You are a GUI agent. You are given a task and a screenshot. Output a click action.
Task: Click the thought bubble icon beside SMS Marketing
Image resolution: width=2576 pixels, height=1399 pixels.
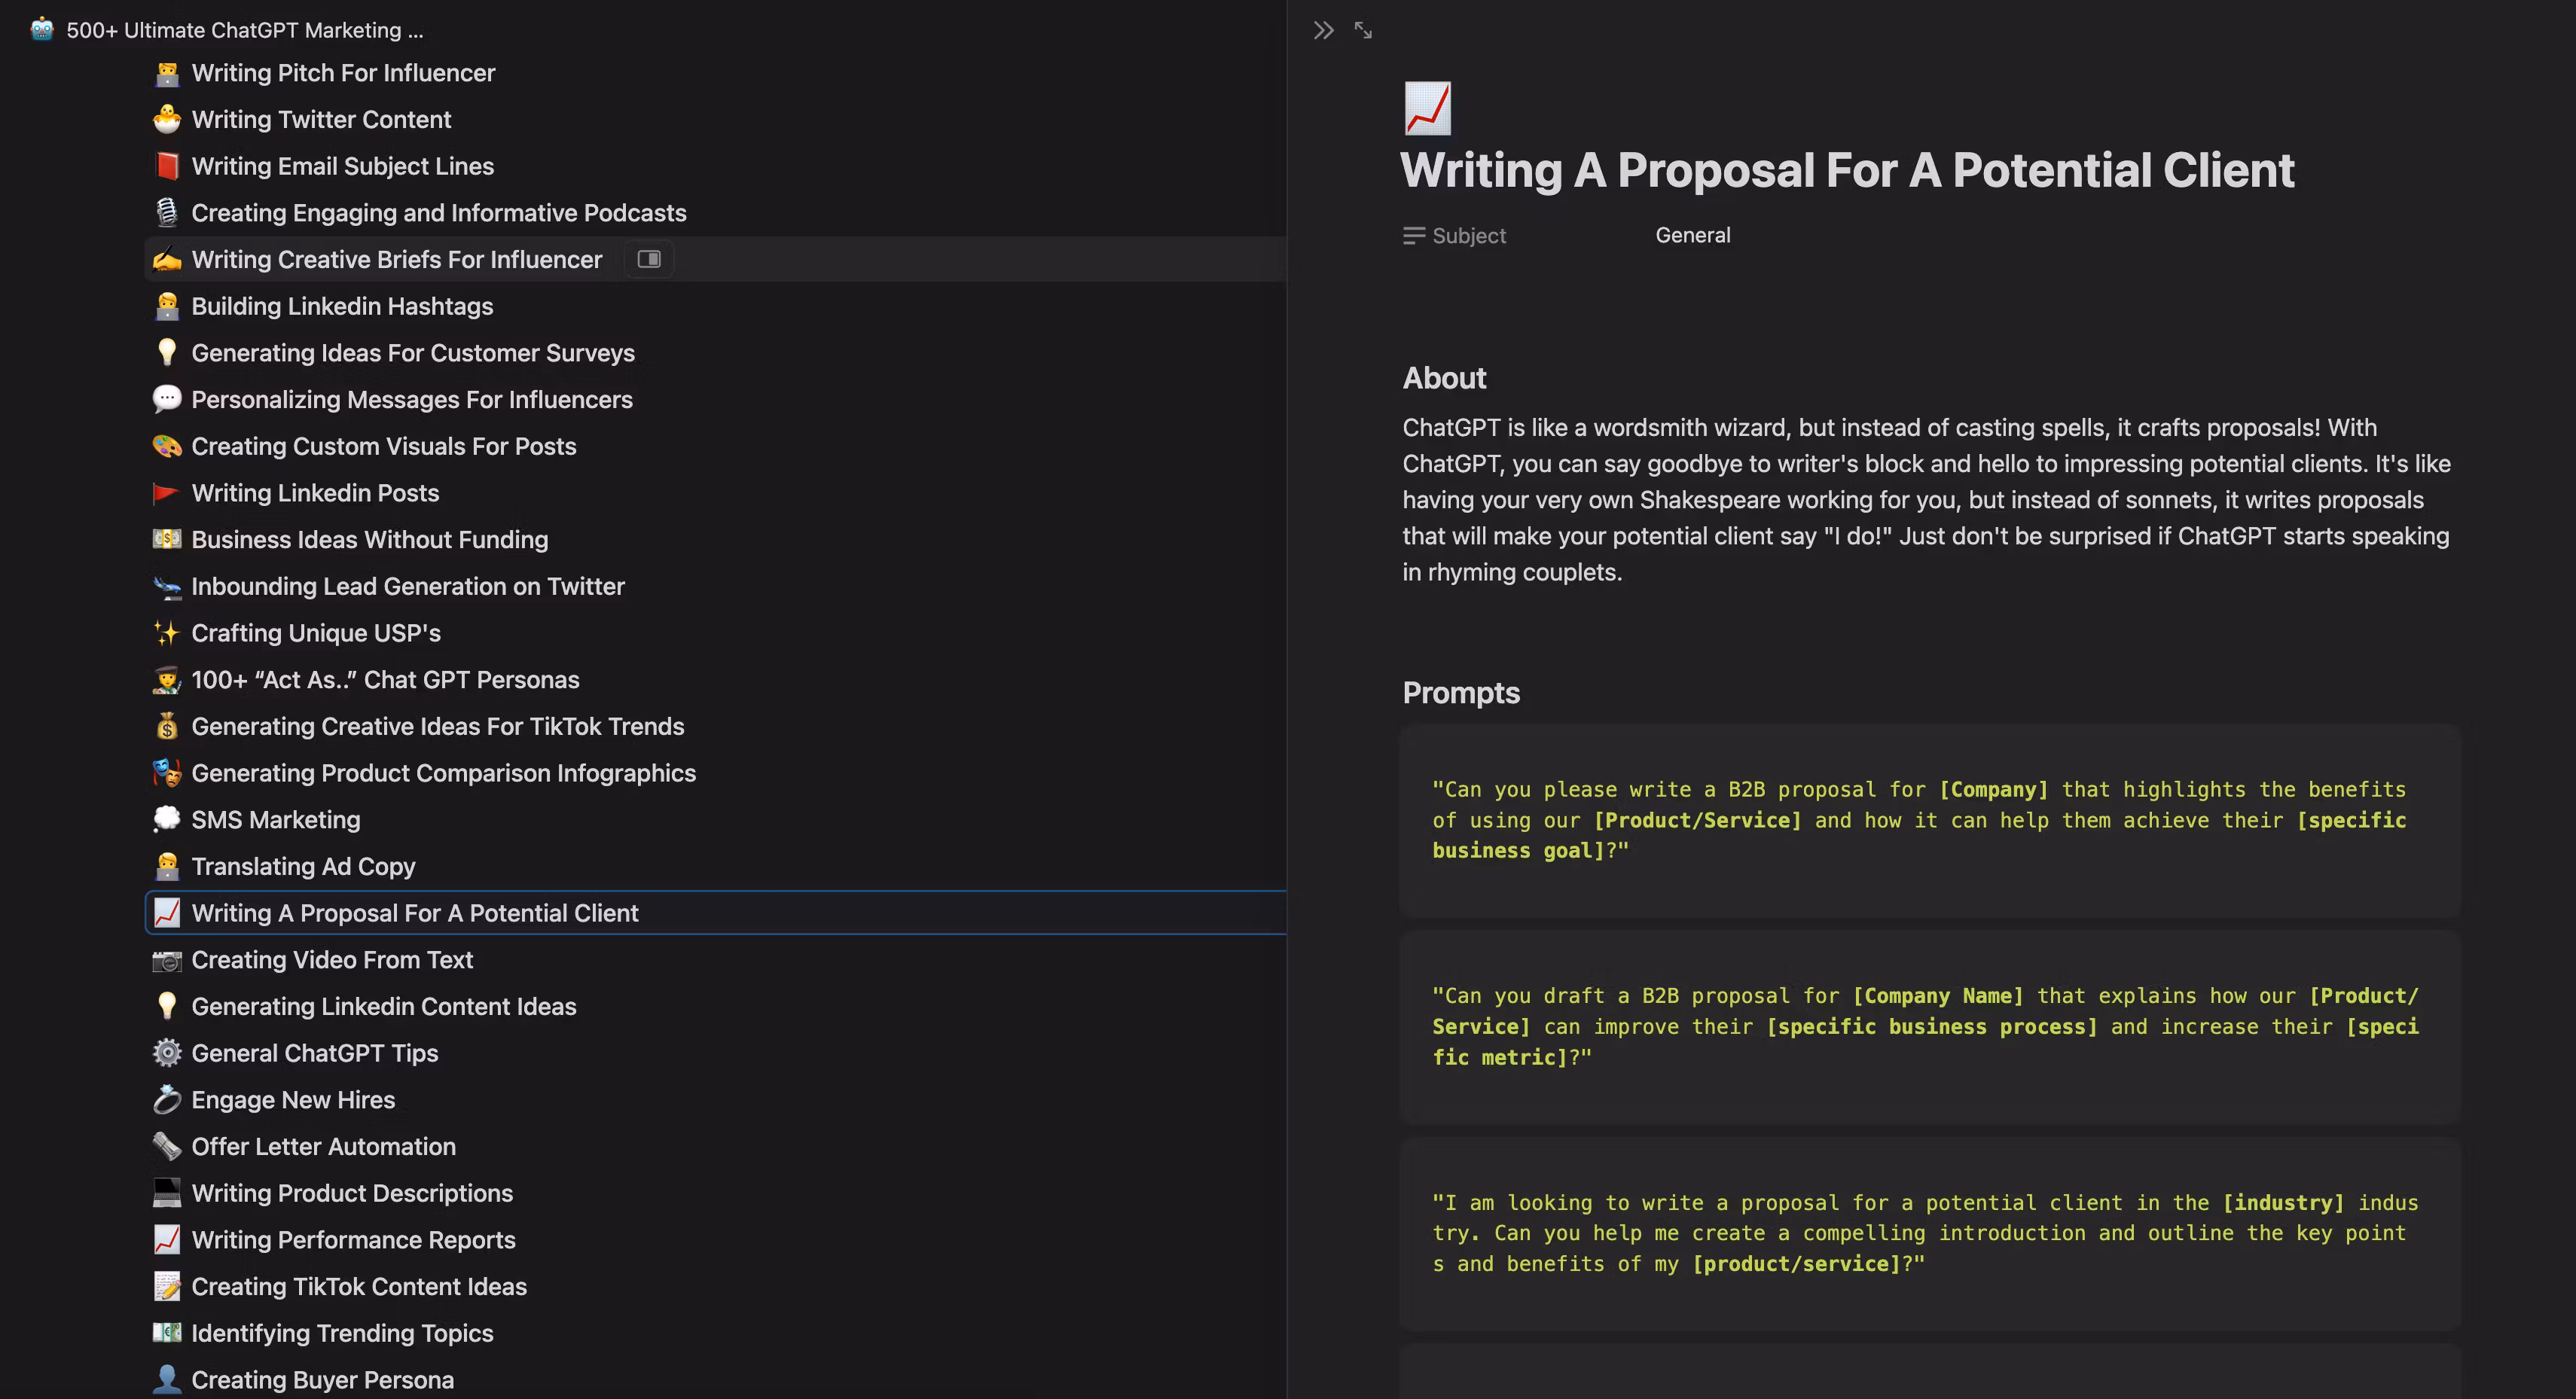(x=167, y=820)
